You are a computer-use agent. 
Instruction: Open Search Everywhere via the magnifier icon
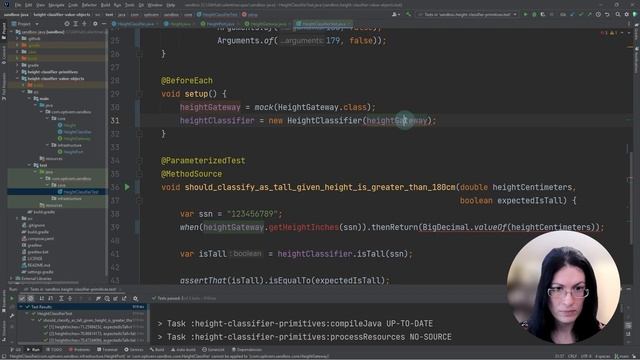click(618, 14)
